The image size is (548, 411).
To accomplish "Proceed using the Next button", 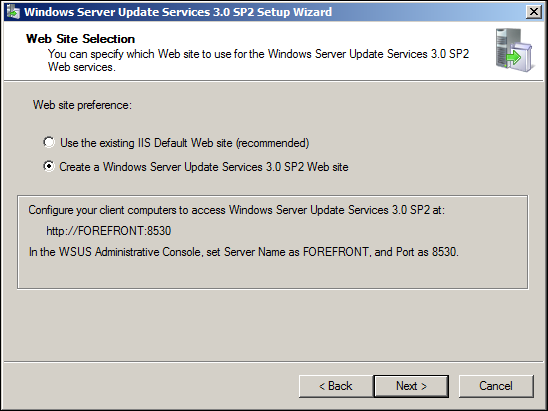I will (411, 386).
